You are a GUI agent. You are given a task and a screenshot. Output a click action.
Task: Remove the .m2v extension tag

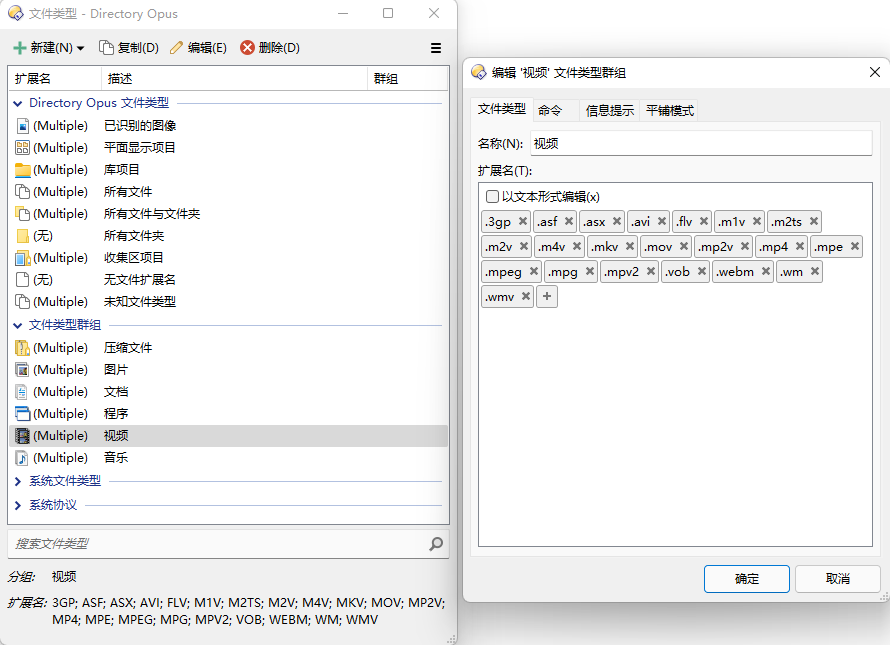point(524,246)
